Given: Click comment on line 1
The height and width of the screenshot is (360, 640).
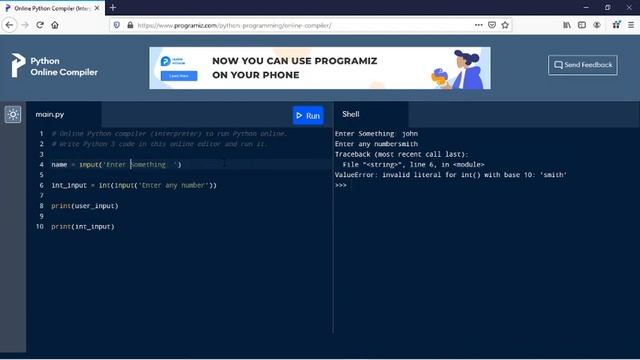Looking at the screenshot, I should [x=169, y=133].
